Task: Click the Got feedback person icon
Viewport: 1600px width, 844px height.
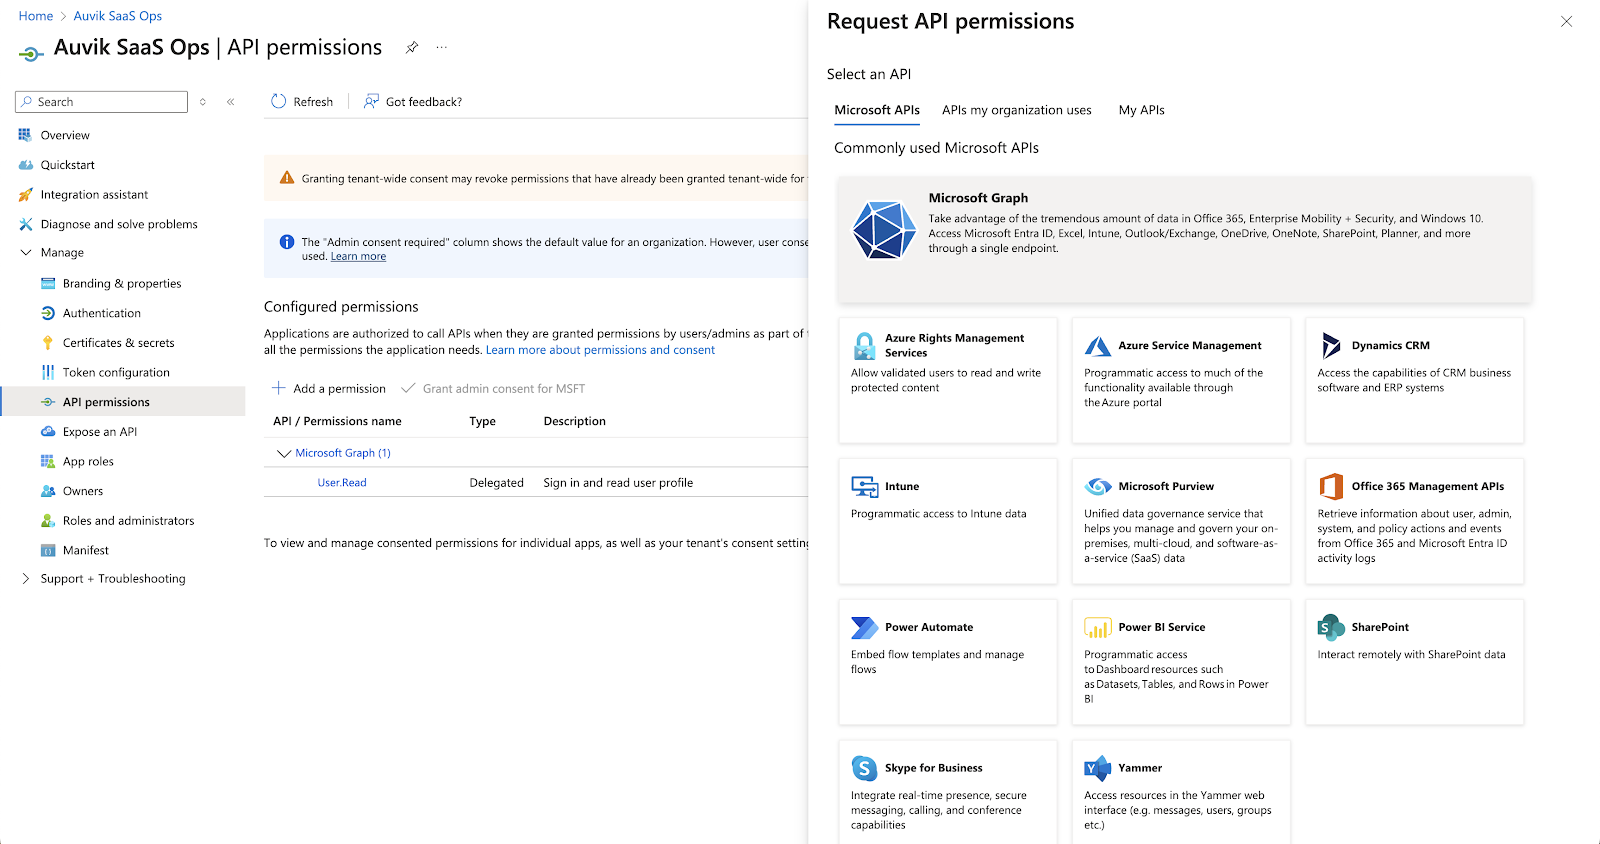Action: click(371, 101)
